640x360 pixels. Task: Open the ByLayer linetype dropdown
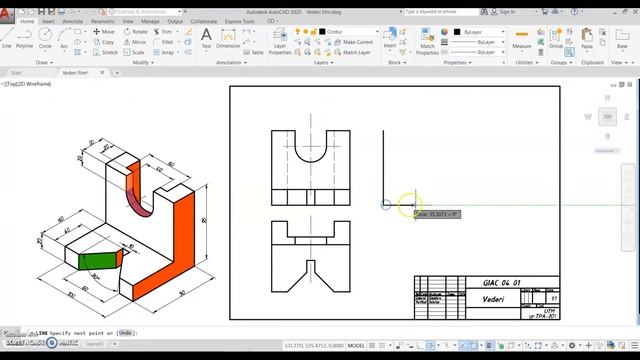click(x=502, y=52)
